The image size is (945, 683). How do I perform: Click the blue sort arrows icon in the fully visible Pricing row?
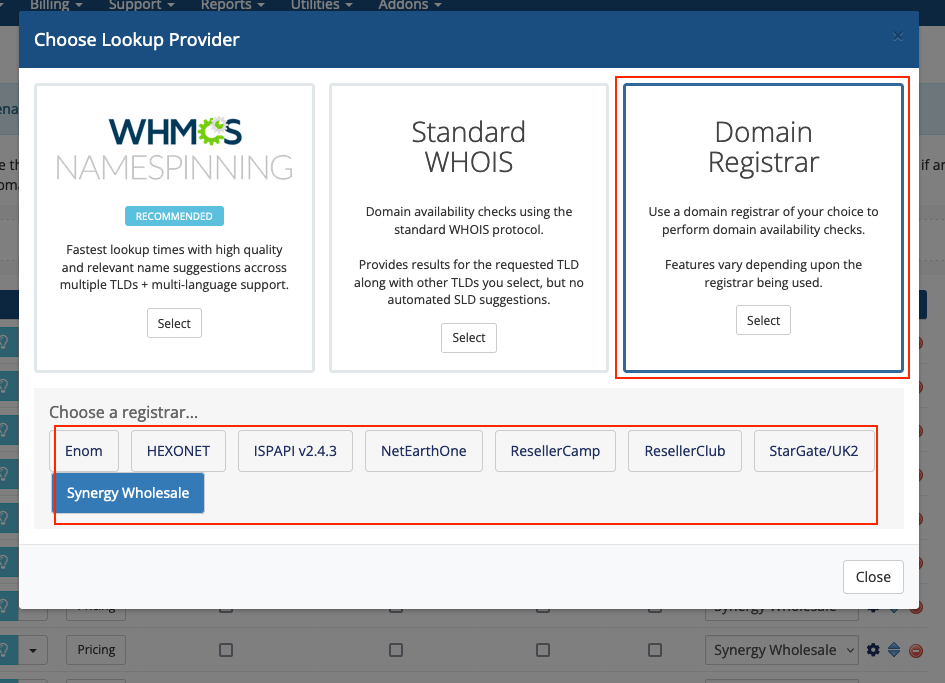click(x=894, y=650)
